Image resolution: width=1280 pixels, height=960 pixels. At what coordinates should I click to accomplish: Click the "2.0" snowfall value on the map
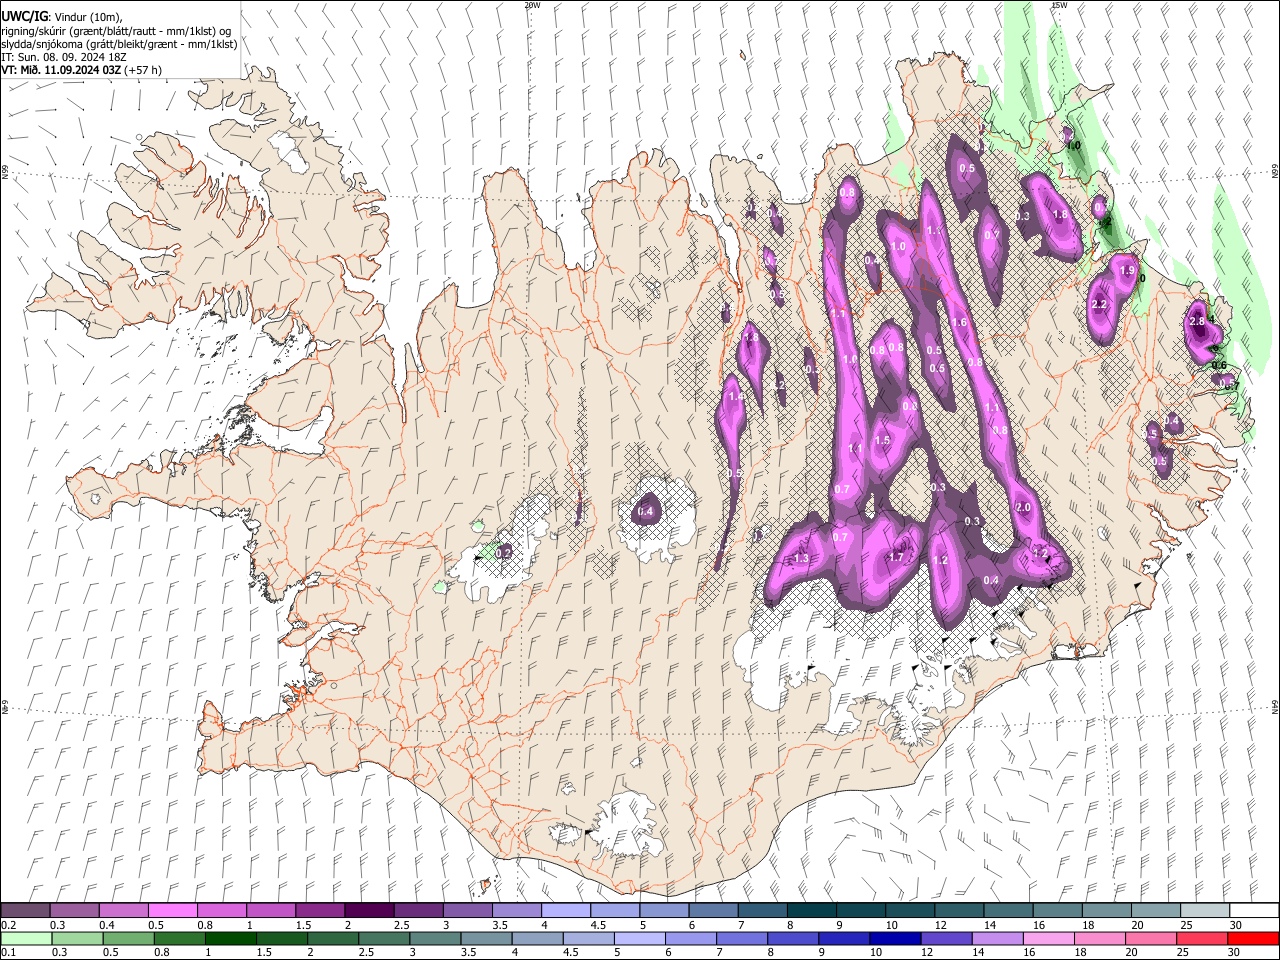pos(1023,507)
